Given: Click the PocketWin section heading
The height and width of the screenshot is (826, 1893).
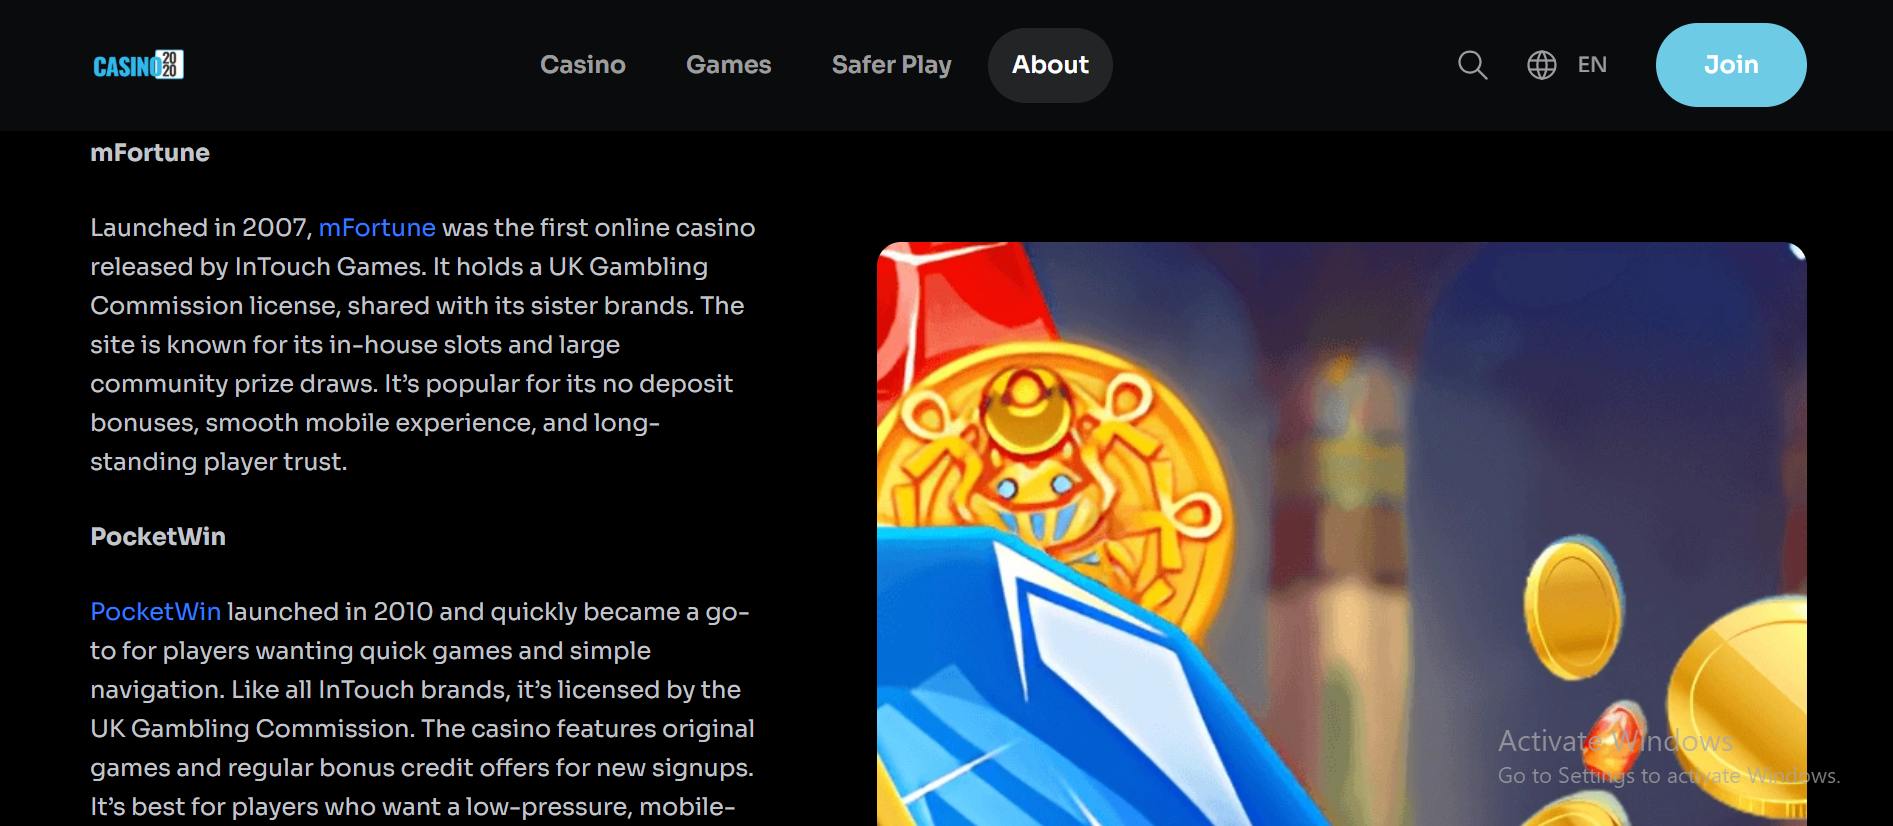Looking at the screenshot, I should (x=158, y=537).
